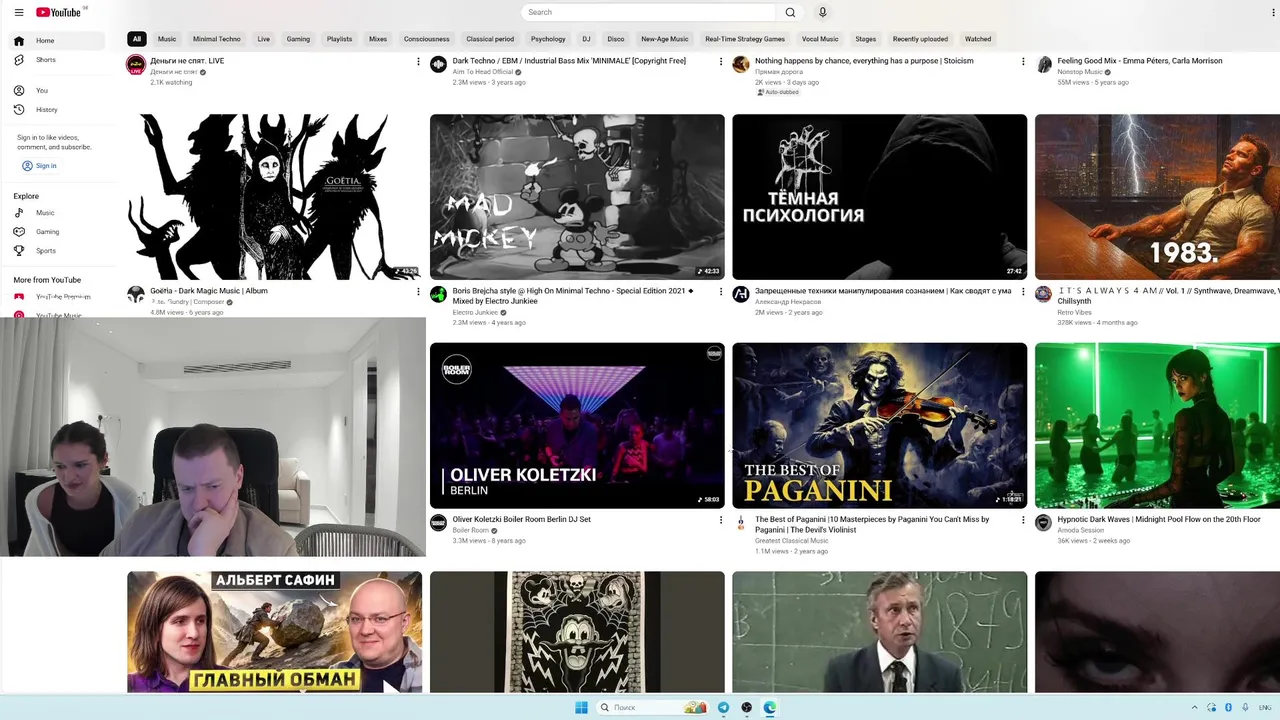Select the Music filter chip
Viewport: 1280px width, 720px height.
(167, 39)
